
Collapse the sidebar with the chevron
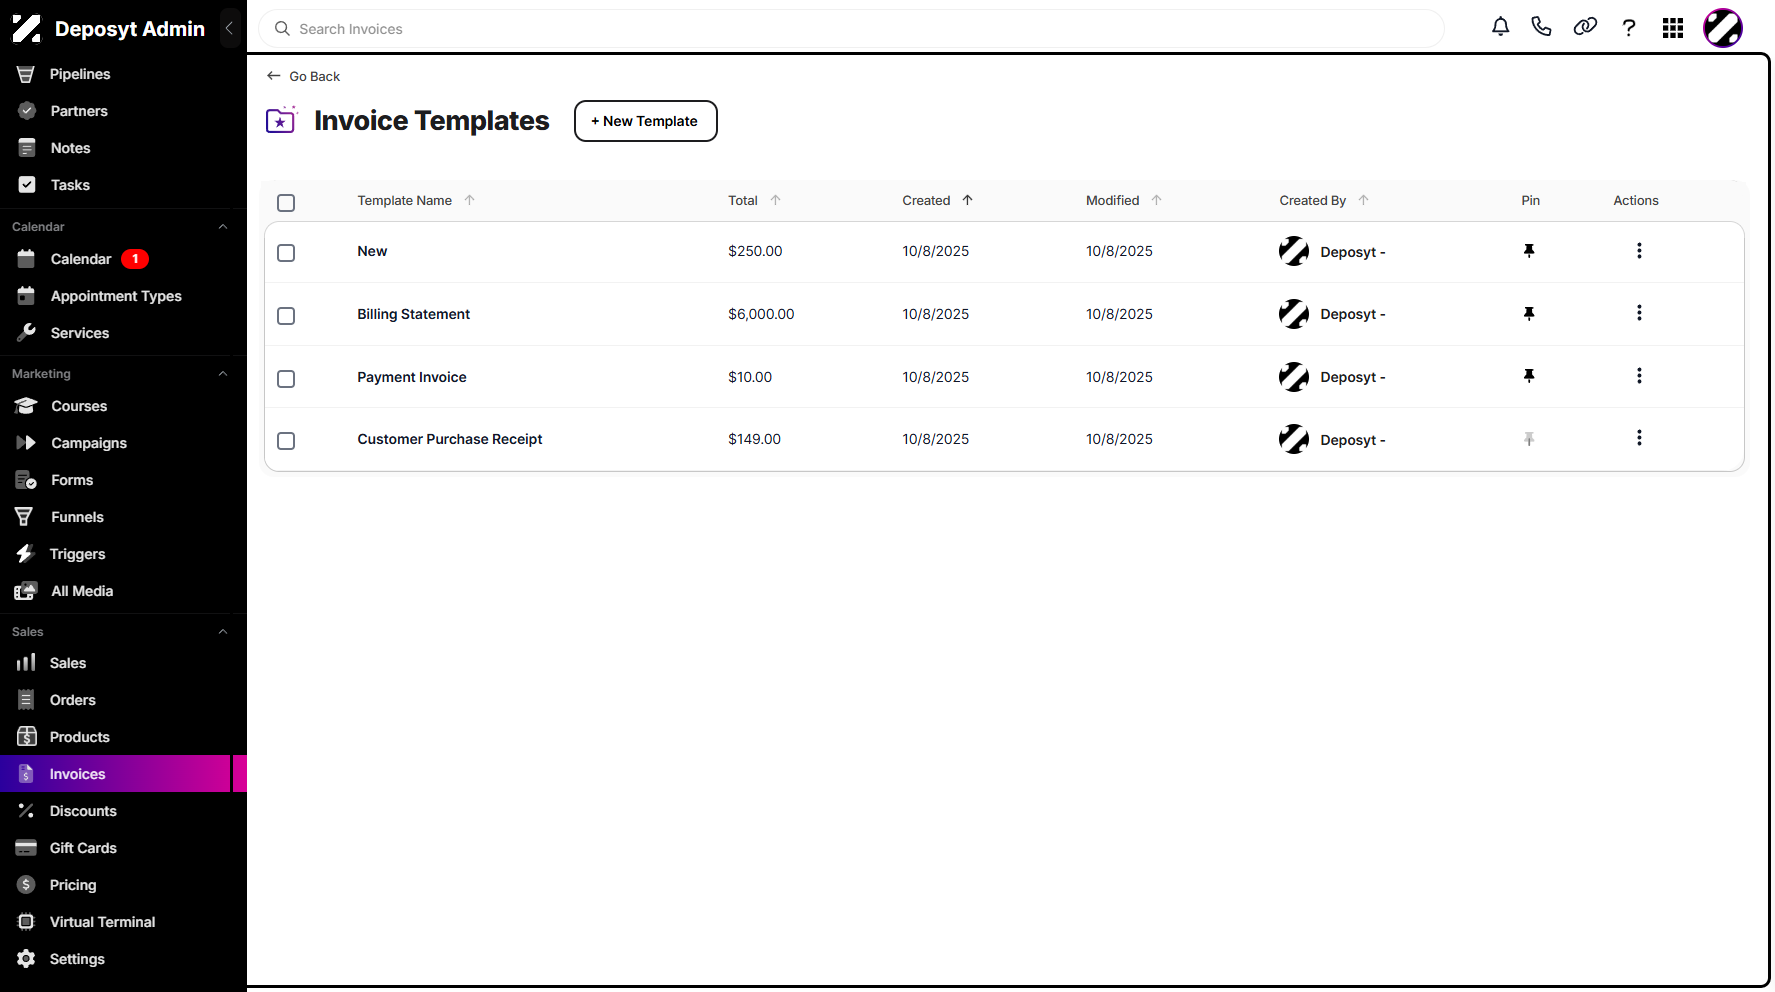point(229,28)
